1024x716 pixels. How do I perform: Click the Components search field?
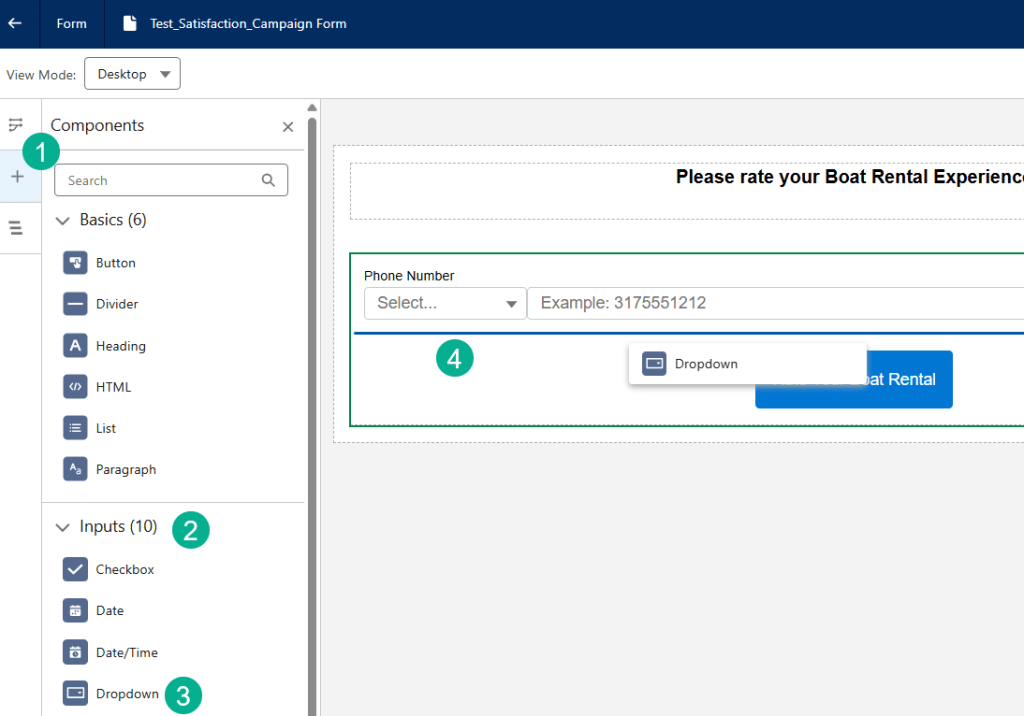[x=160, y=180]
